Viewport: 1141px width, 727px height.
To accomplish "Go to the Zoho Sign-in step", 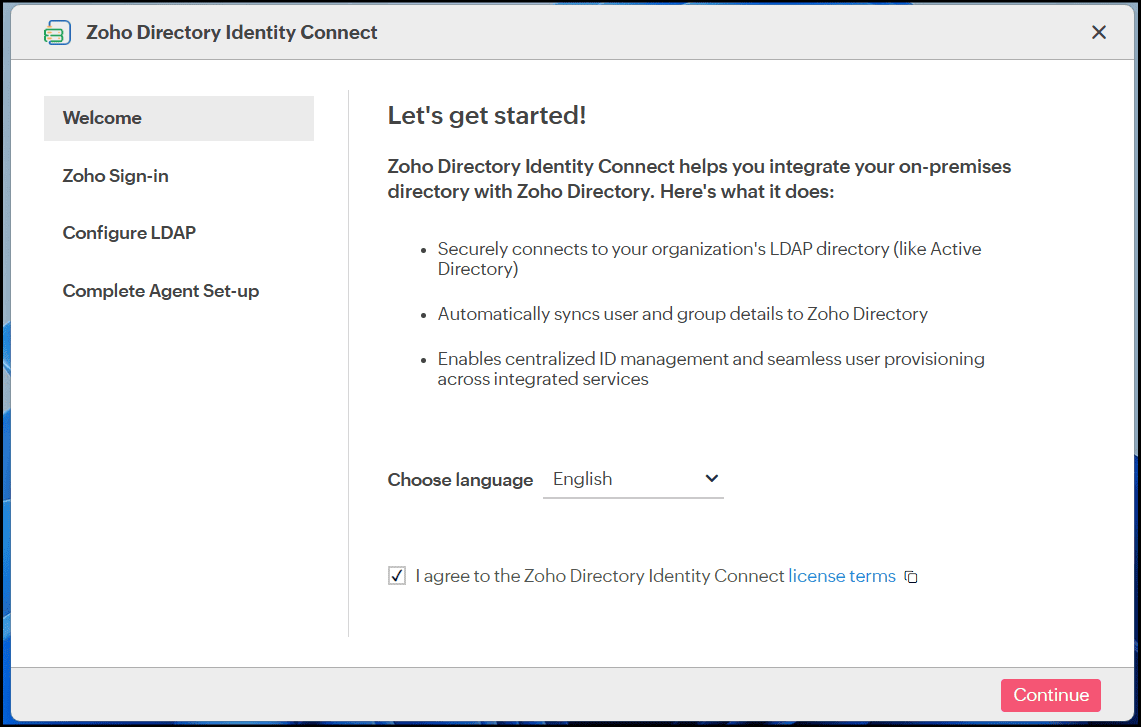I will tap(116, 176).
